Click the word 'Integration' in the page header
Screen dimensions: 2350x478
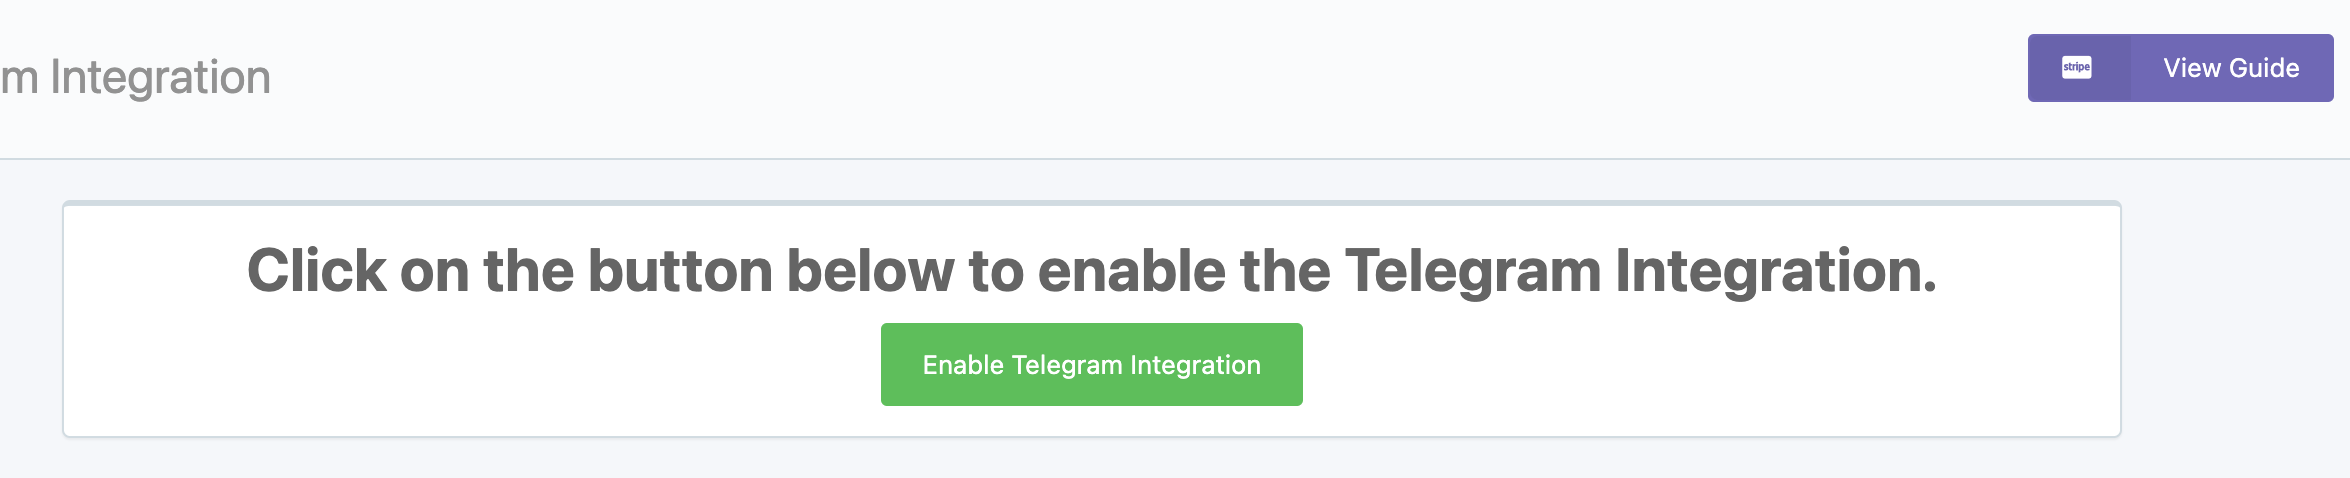coord(160,77)
